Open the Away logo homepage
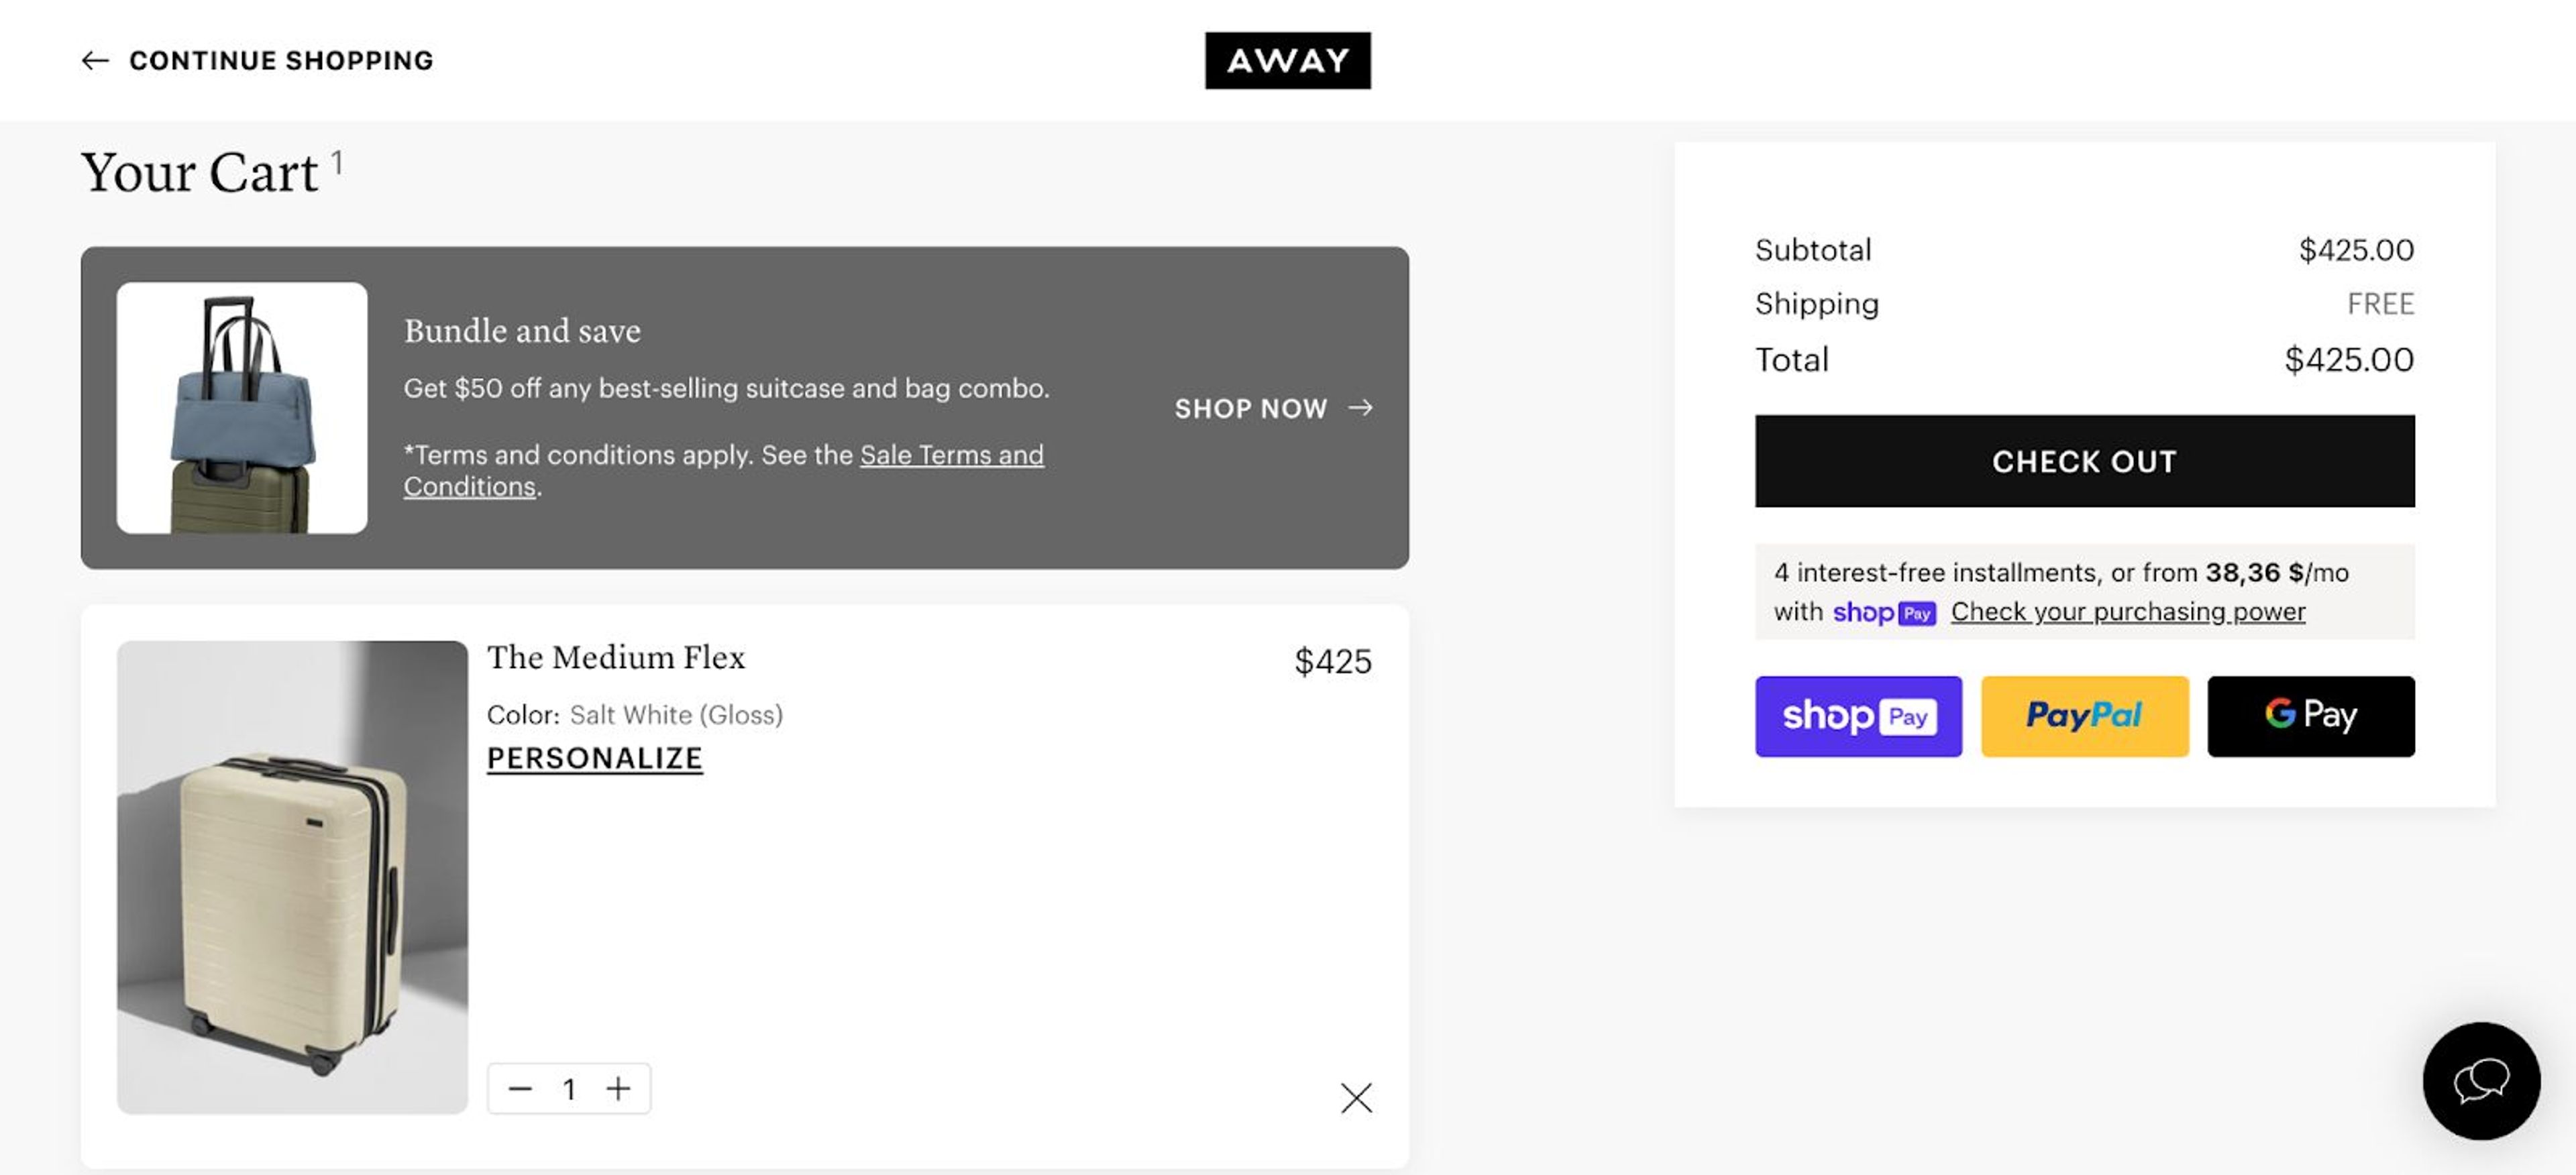 pyautogui.click(x=1287, y=61)
